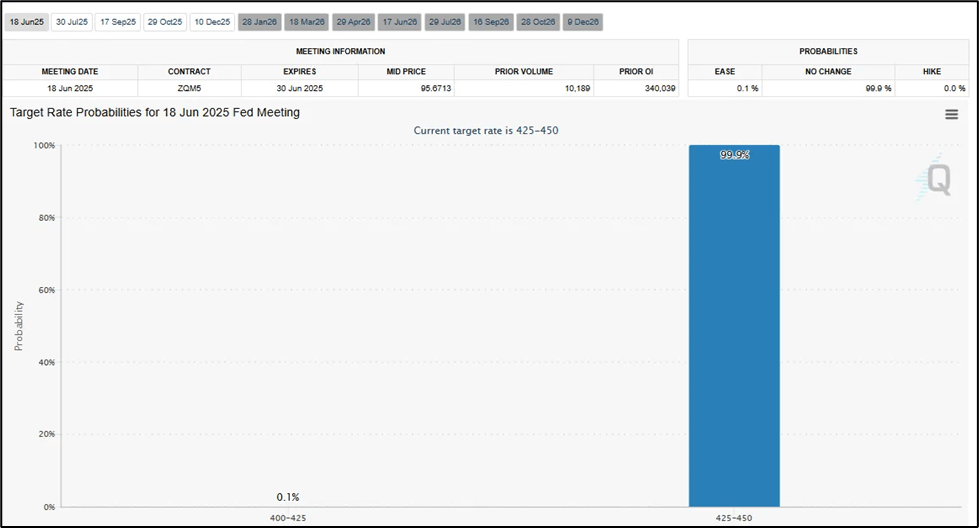This screenshot has height=528, width=979.
Task: Choose the 17 Jun26 meeting tab
Action: pyautogui.click(x=400, y=22)
